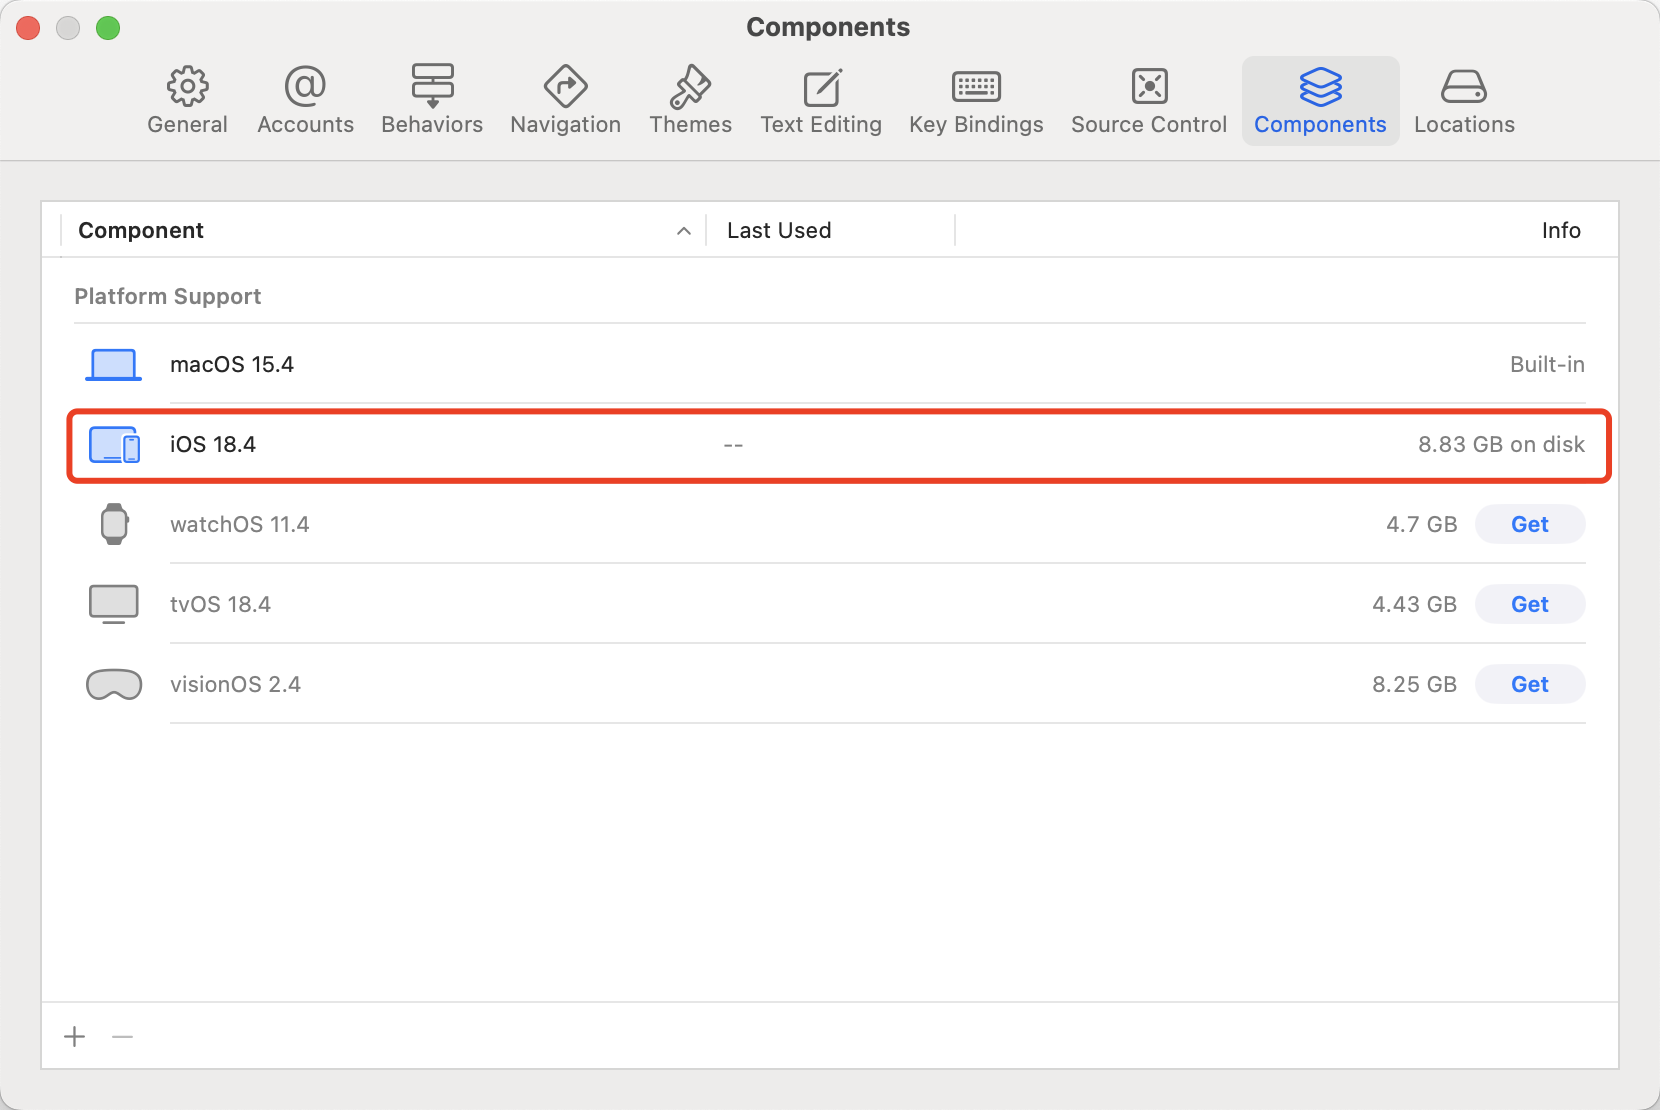1660x1110 pixels.
Task: Open the Themes paintbrush icon
Action: [x=690, y=87]
